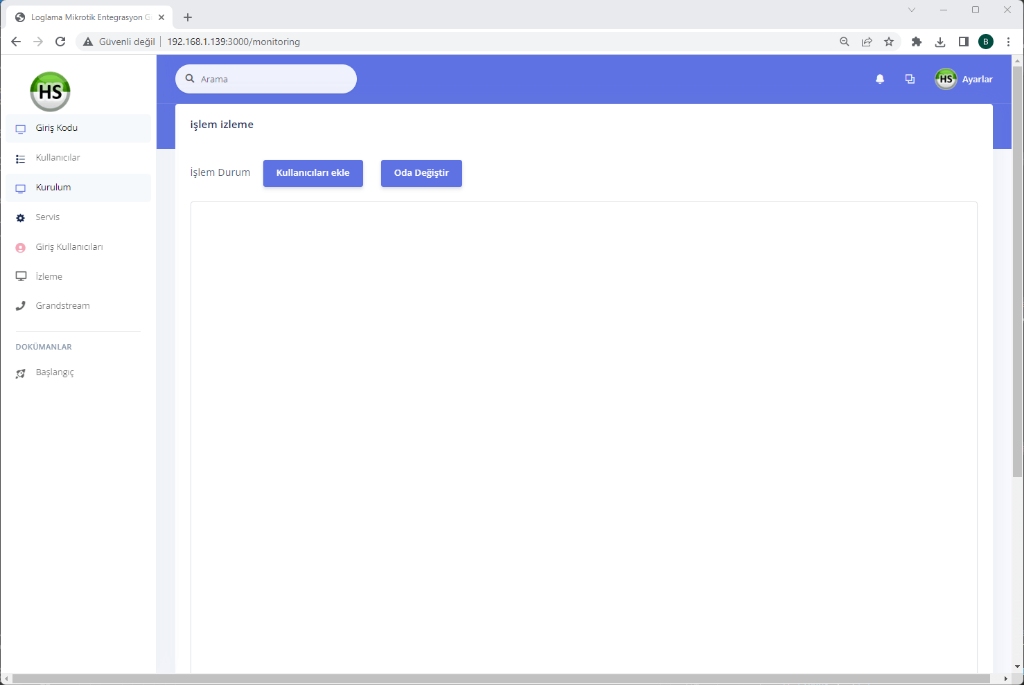The image size is (1024, 686).
Task: Open the Ayarlar user profile menu
Action: click(x=963, y=79)
